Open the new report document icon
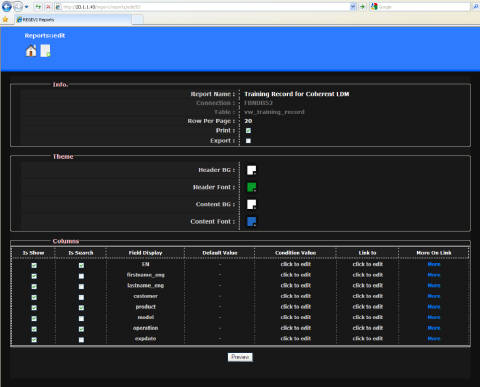480x387 pixels. (45, 51)
